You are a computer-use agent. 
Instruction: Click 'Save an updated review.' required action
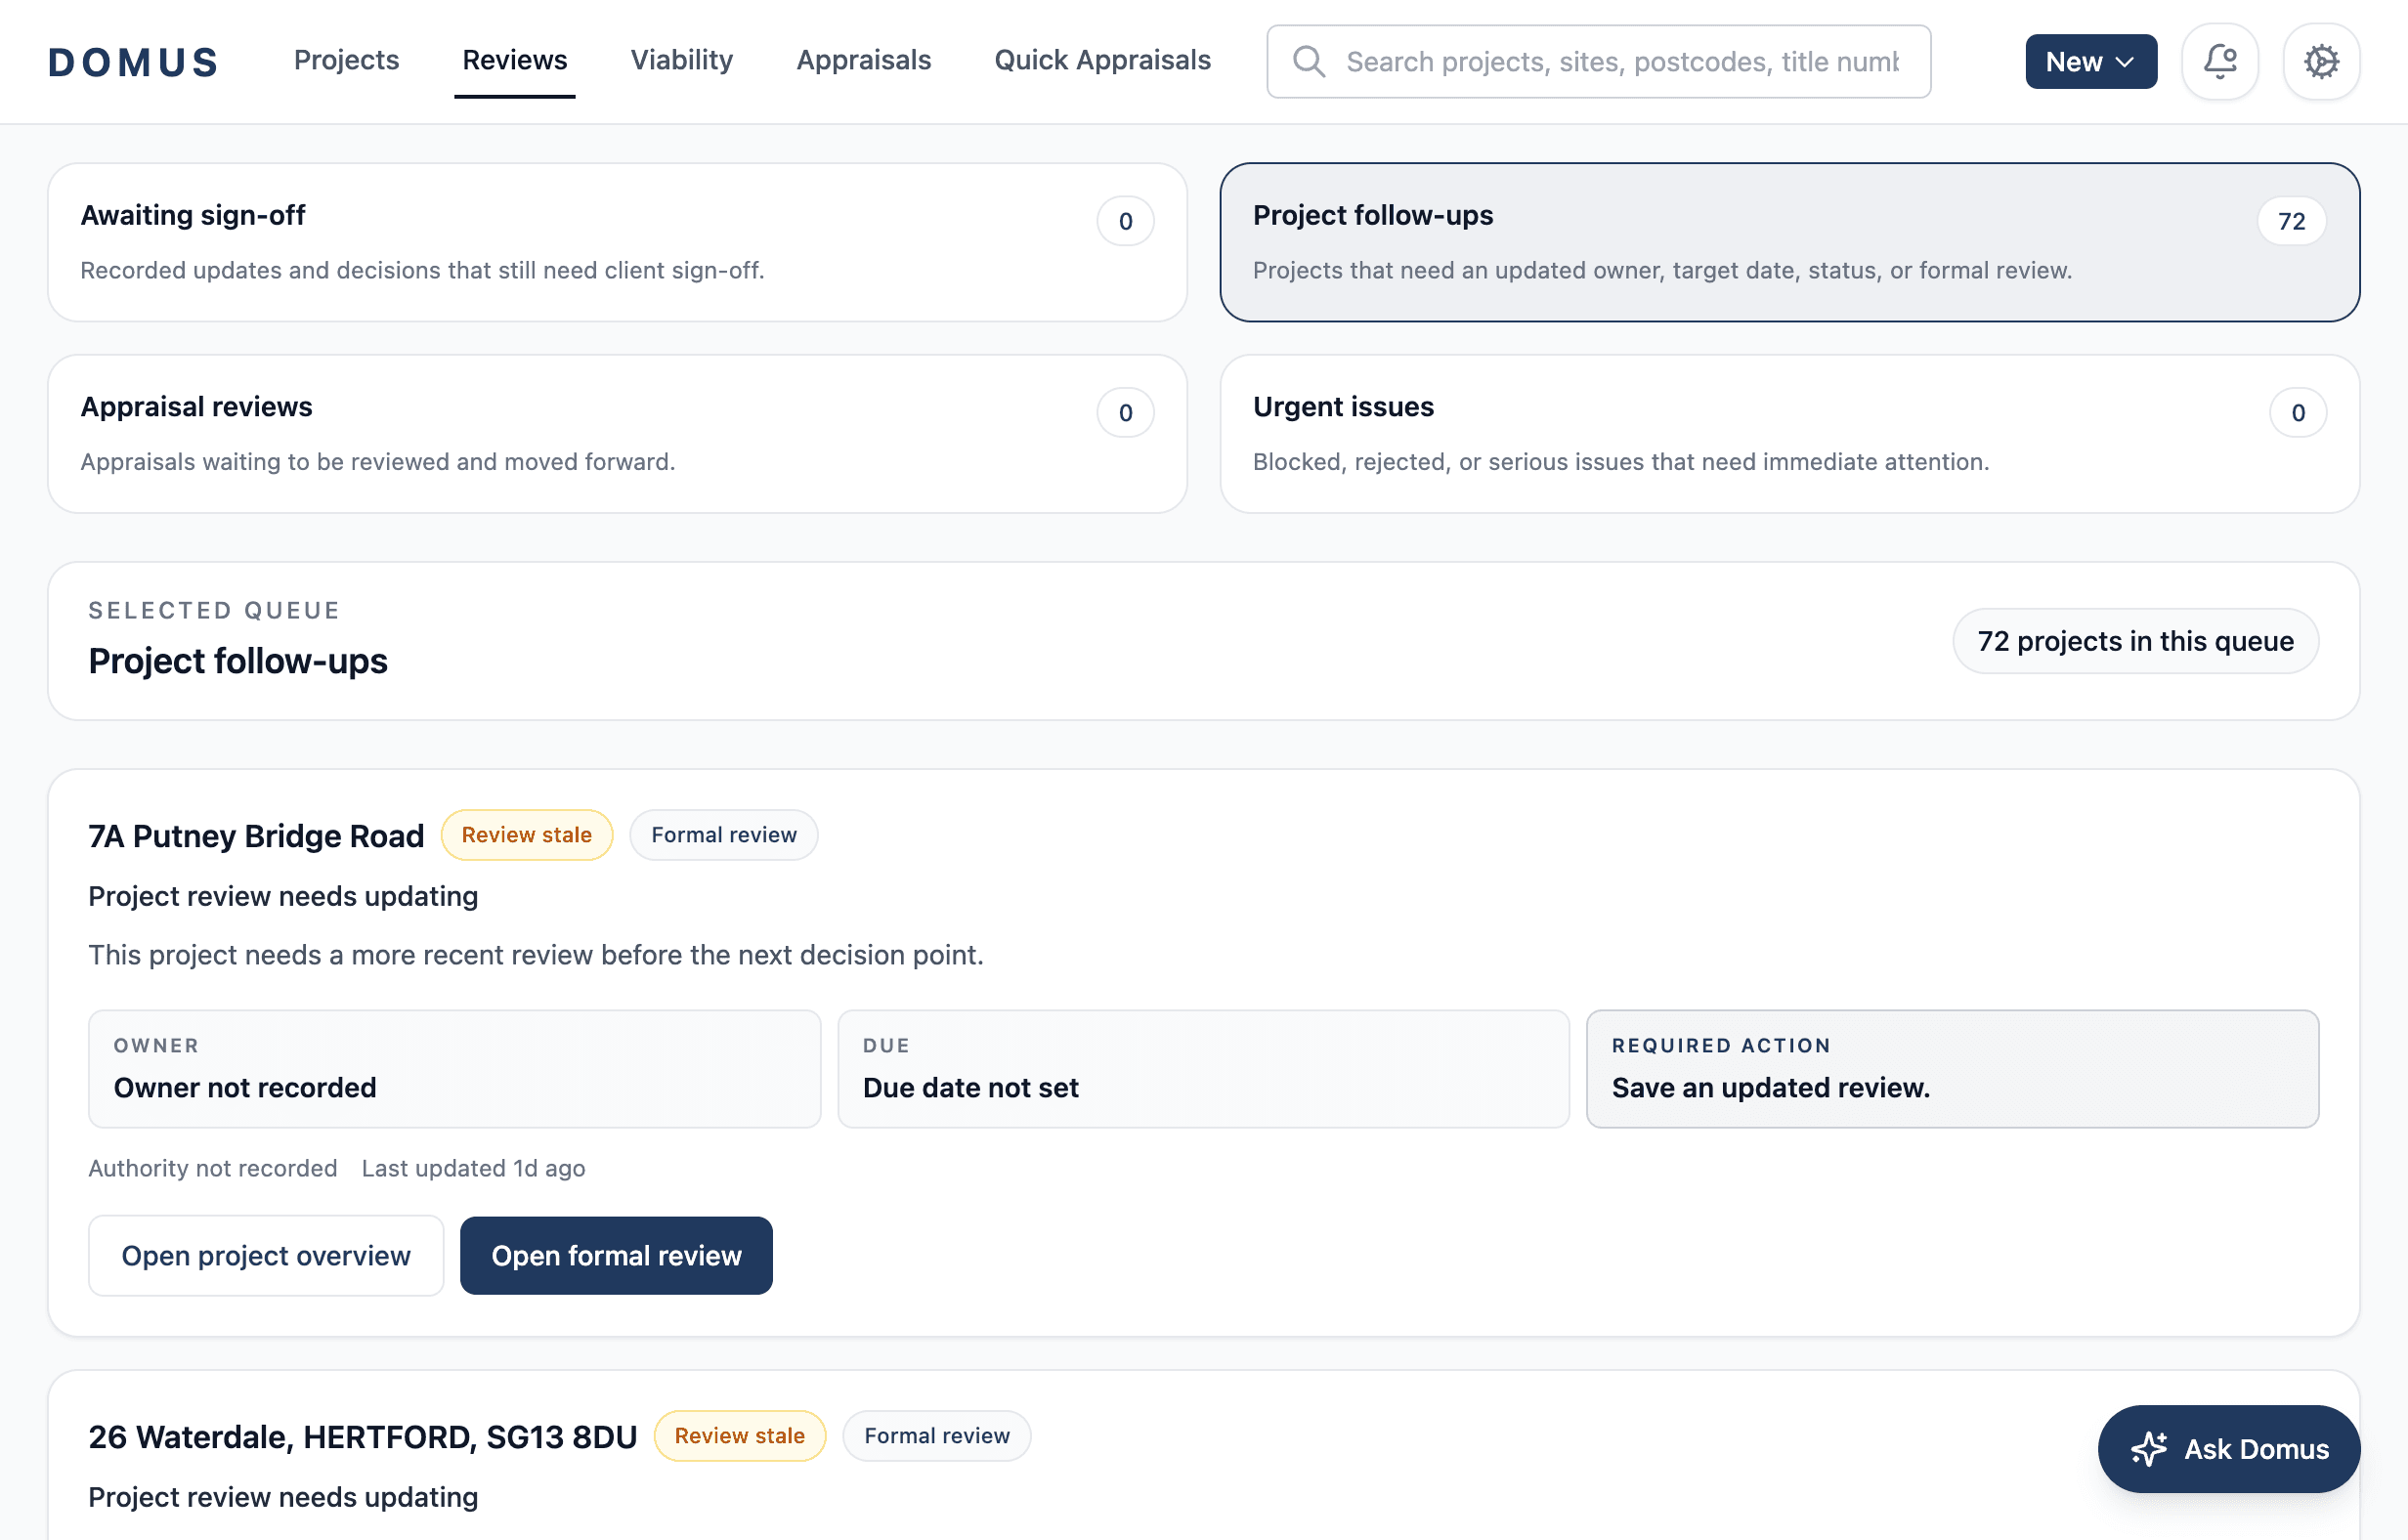(x=1952, y=1068)
